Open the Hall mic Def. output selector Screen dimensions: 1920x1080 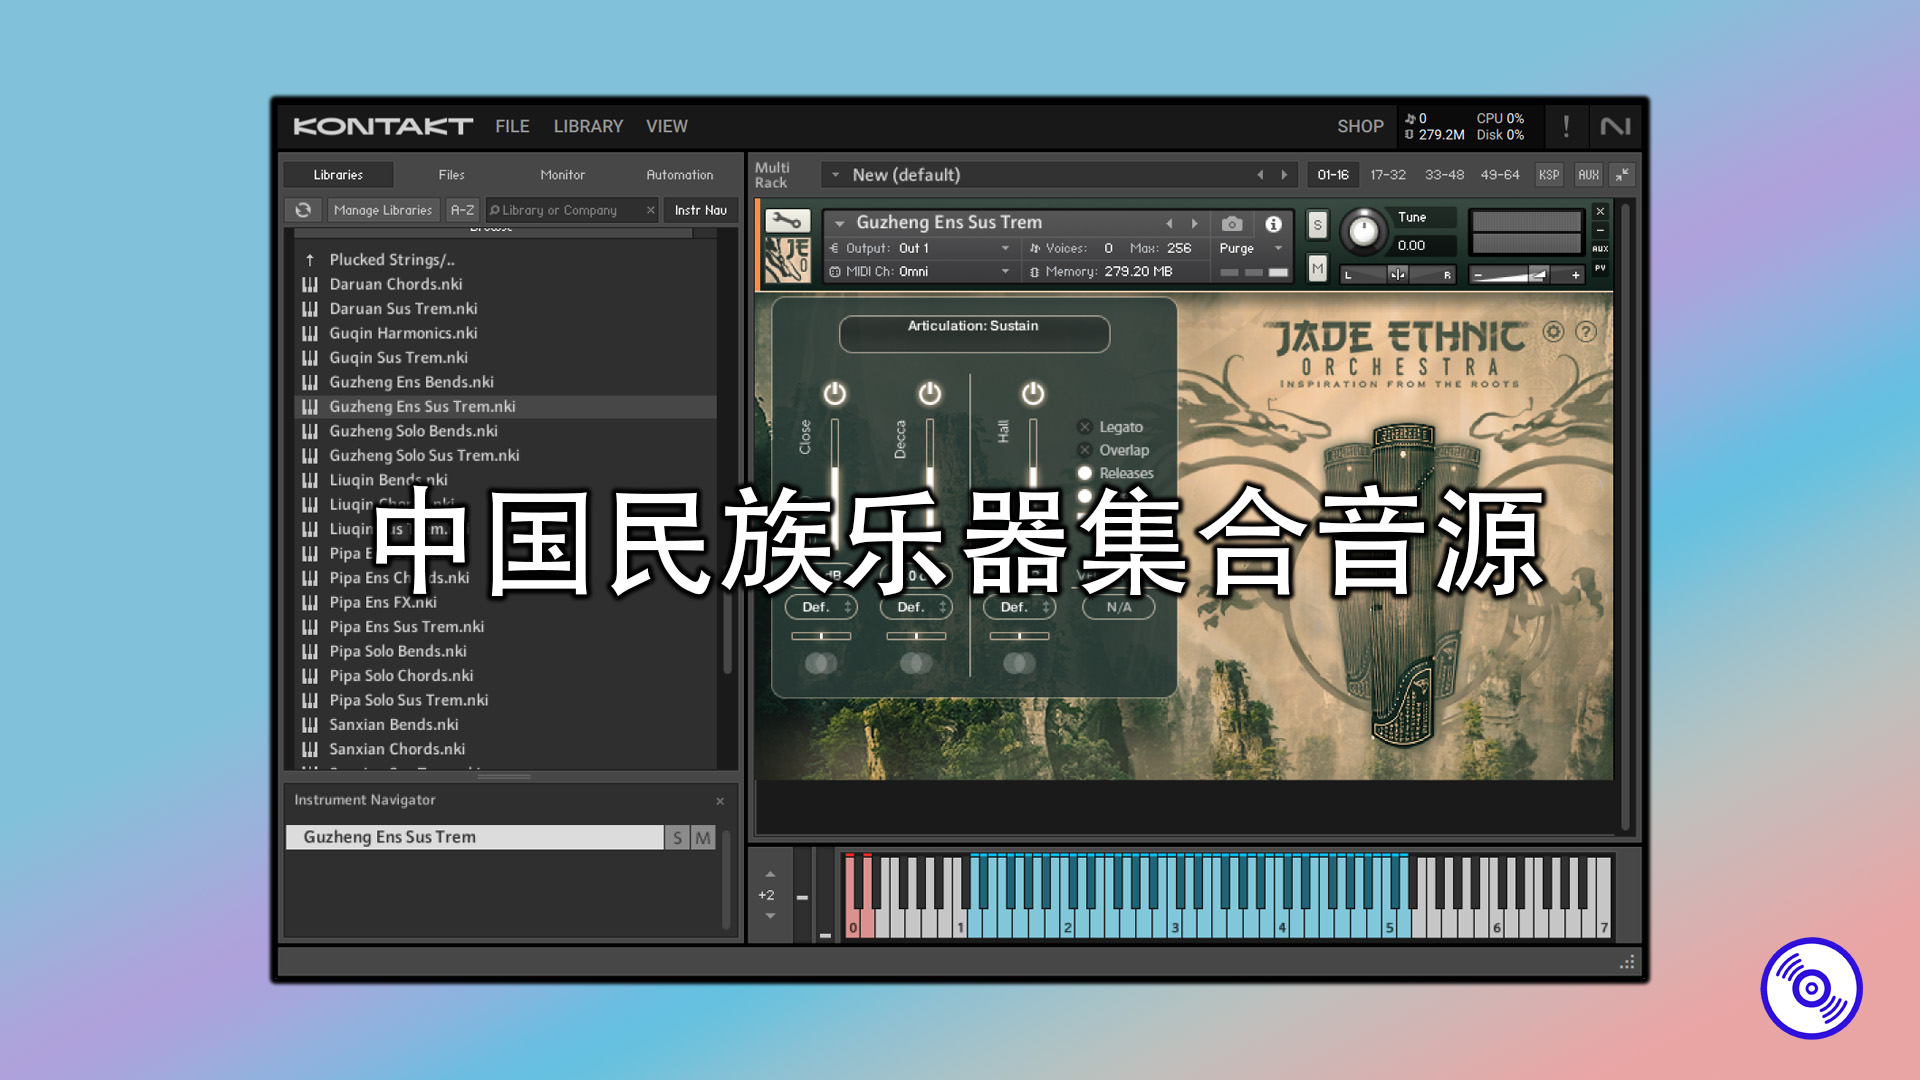click(1020, 607)
